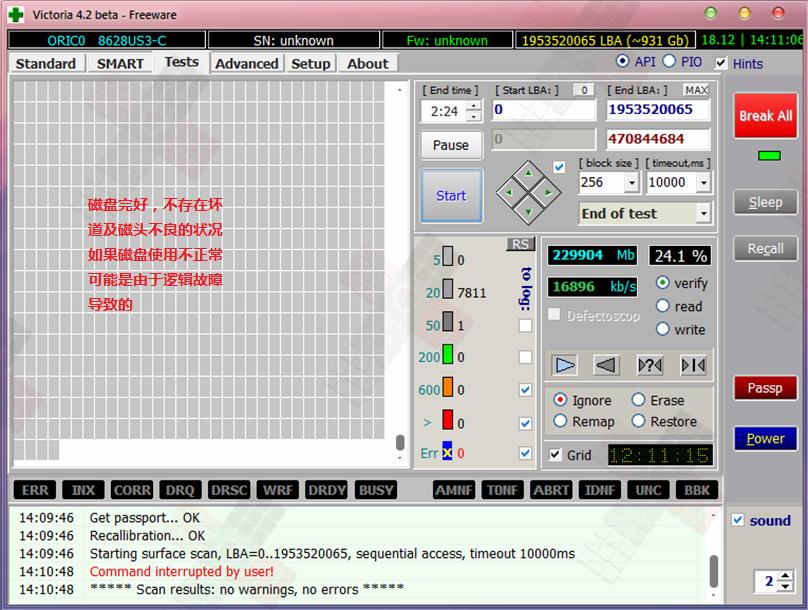The width and height of the screenshot is (808, 610).
Task: Select the Remap radio option
Action: pos(560,422)
